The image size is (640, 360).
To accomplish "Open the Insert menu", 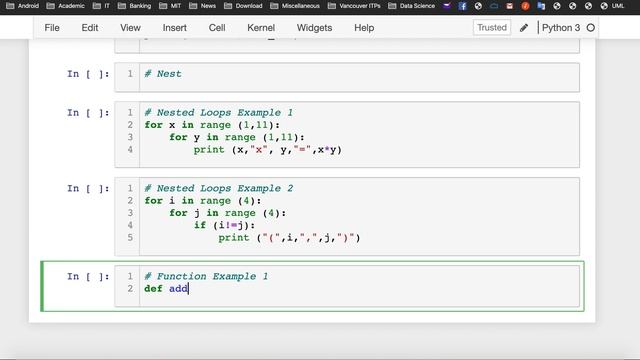I will (174, 28).
